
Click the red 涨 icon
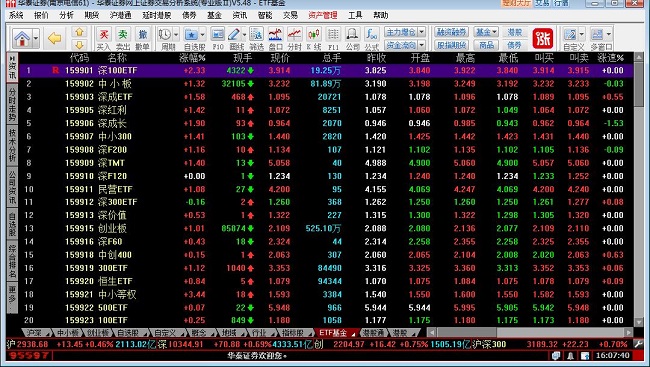click(x=543, y=39)
